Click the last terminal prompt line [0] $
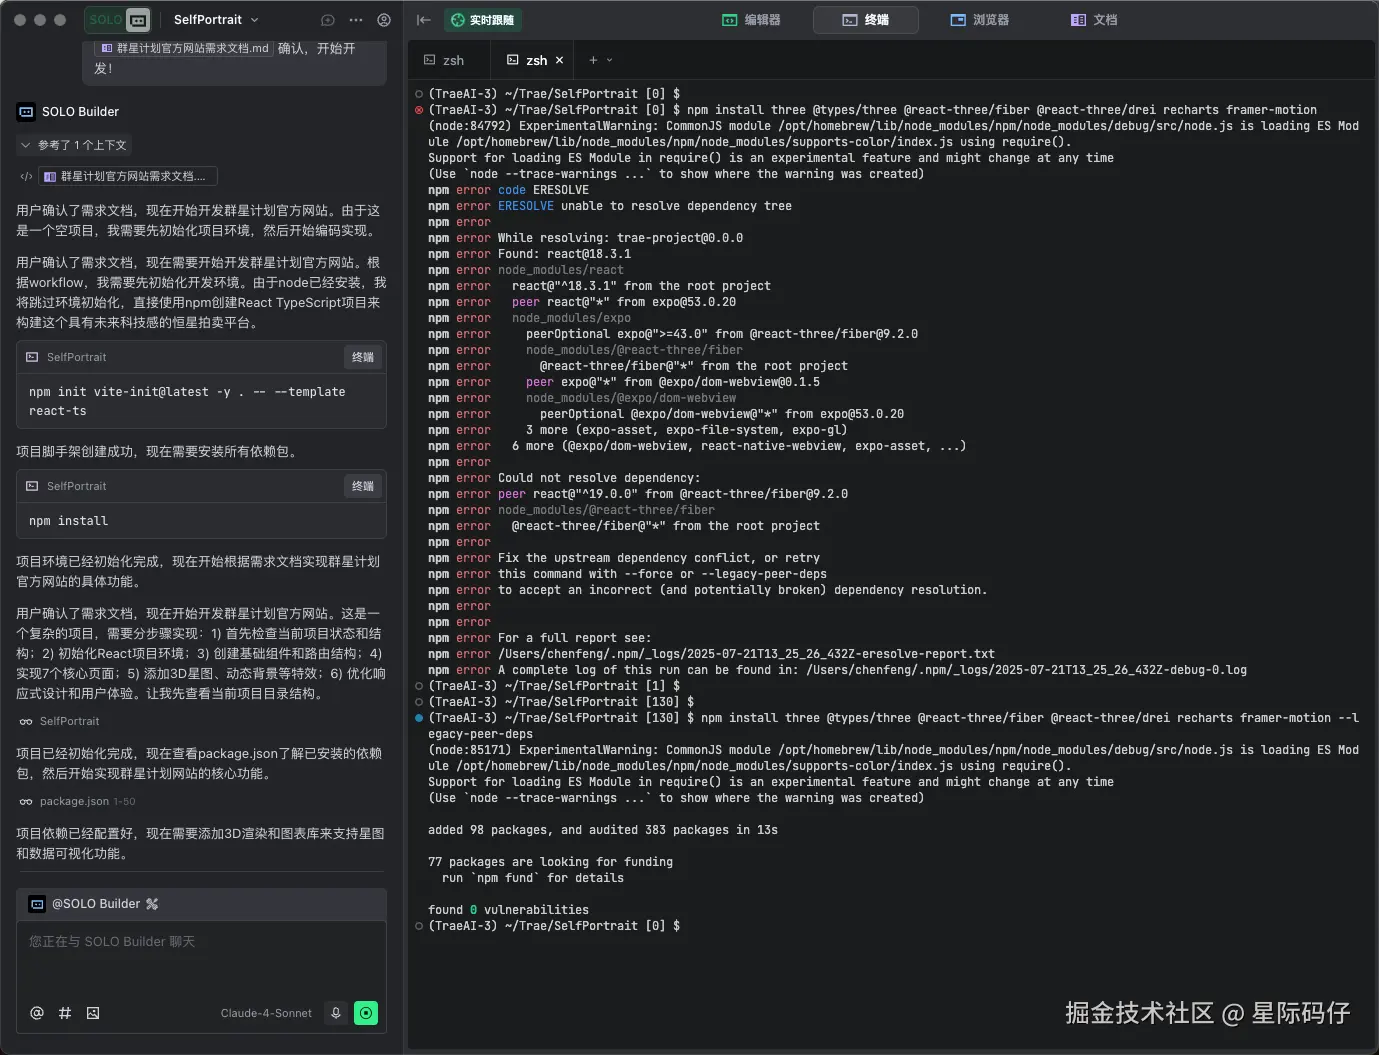The height and width of the screenshot is (1055, 1379). [x=554, y=926]
